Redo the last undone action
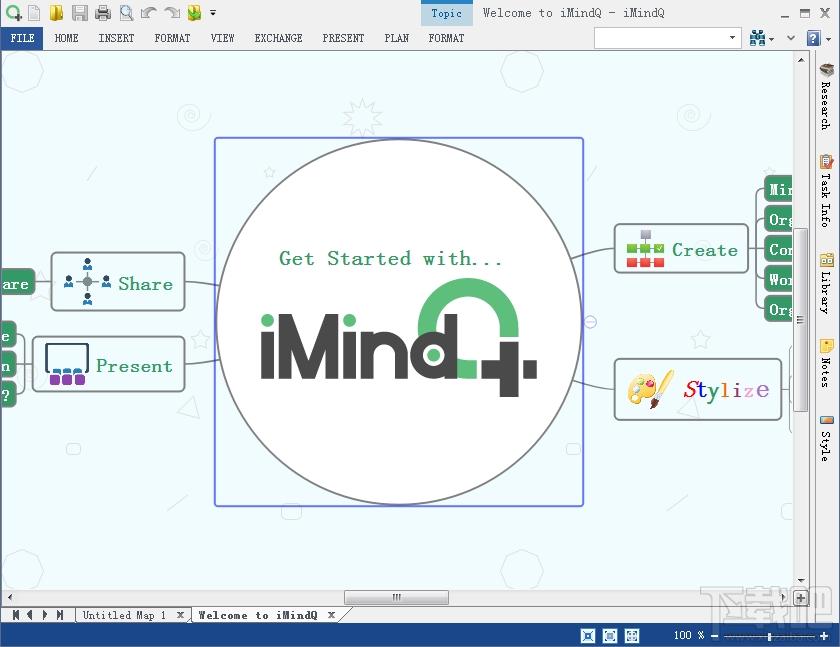The height and width of the screenshot is (647, 840). (x=172, y=12)
